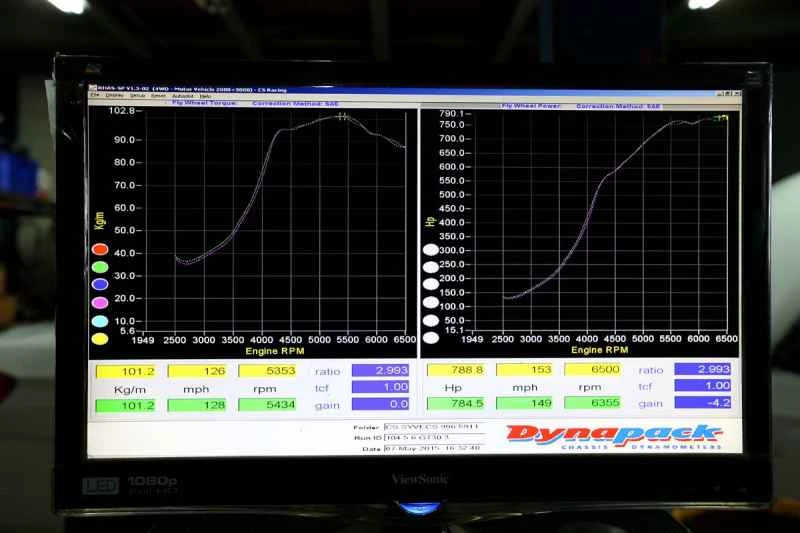Click the Date field

(433, 448)
